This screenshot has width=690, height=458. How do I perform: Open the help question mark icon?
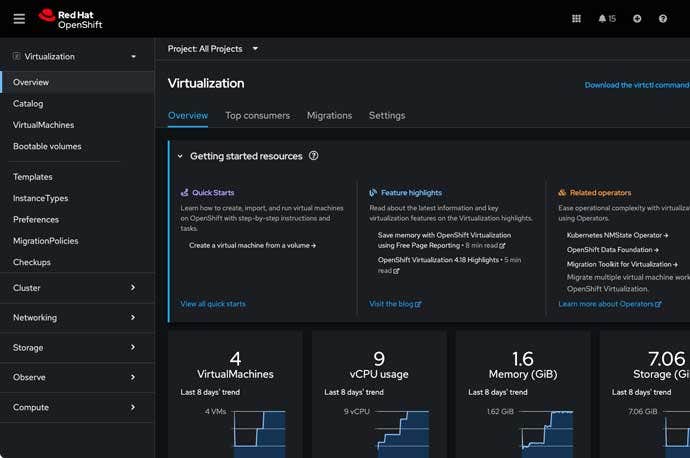(x=663, y=18)
